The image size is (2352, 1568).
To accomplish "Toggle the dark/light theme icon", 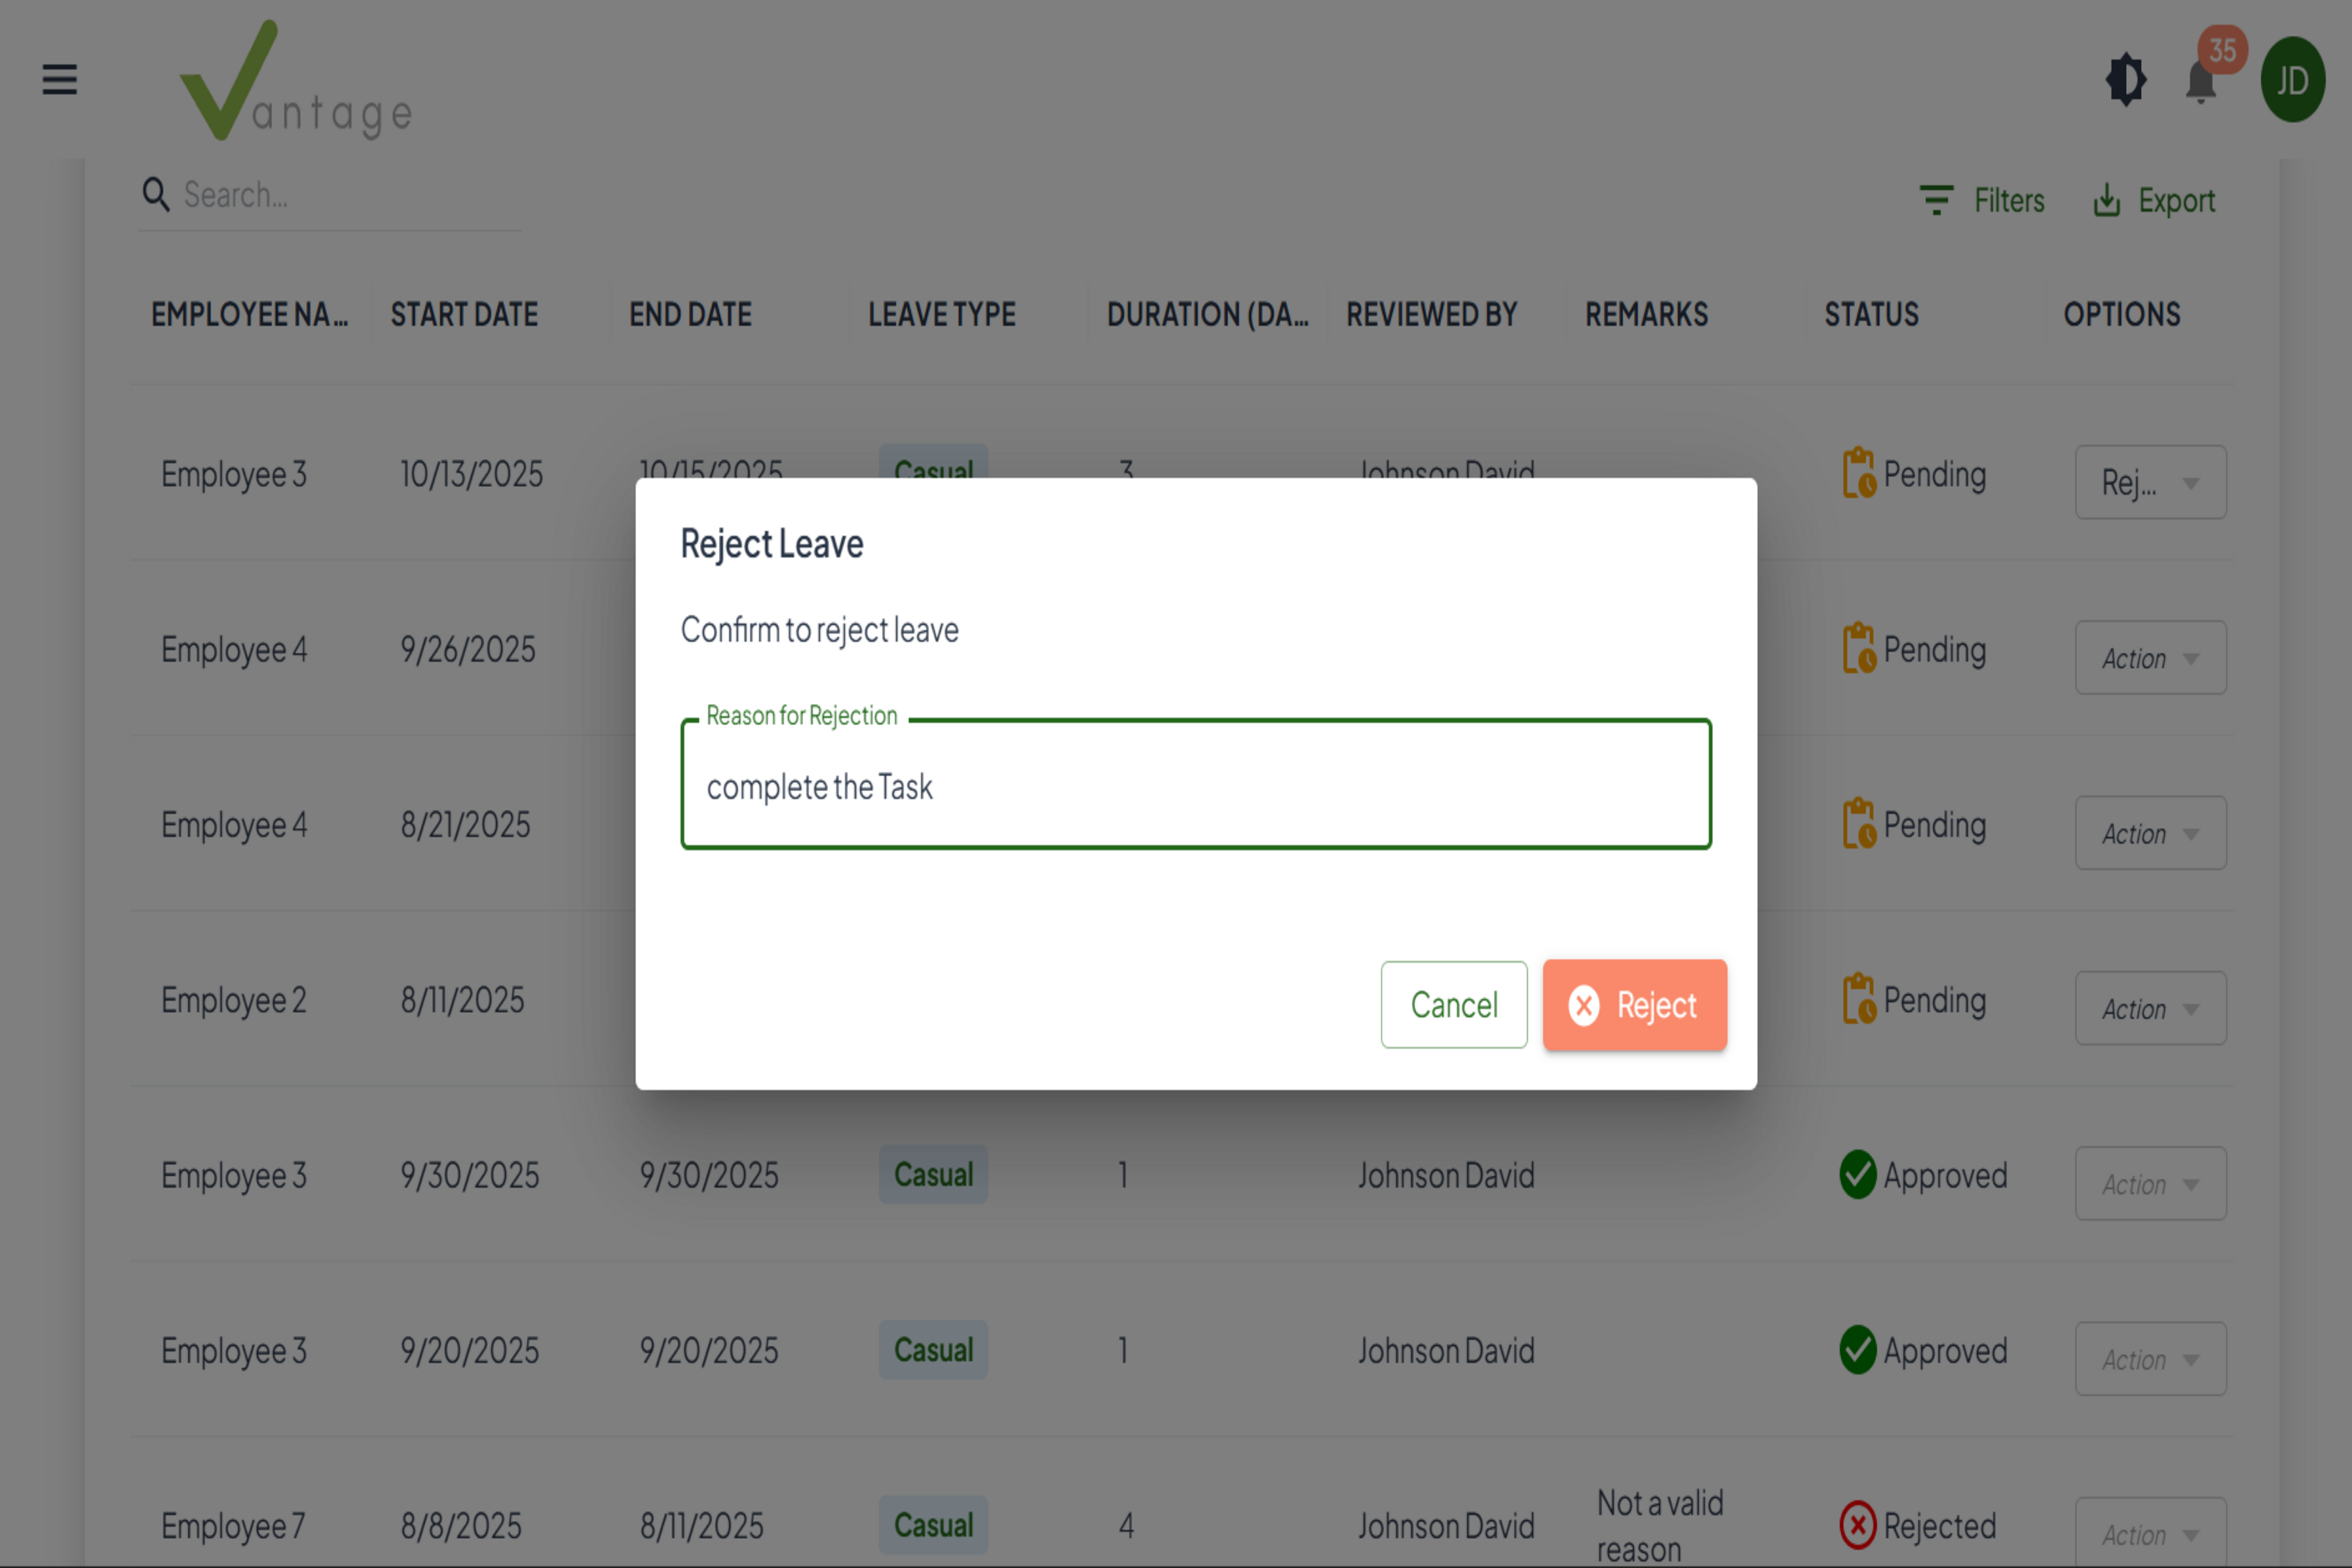I will 2125,80.
